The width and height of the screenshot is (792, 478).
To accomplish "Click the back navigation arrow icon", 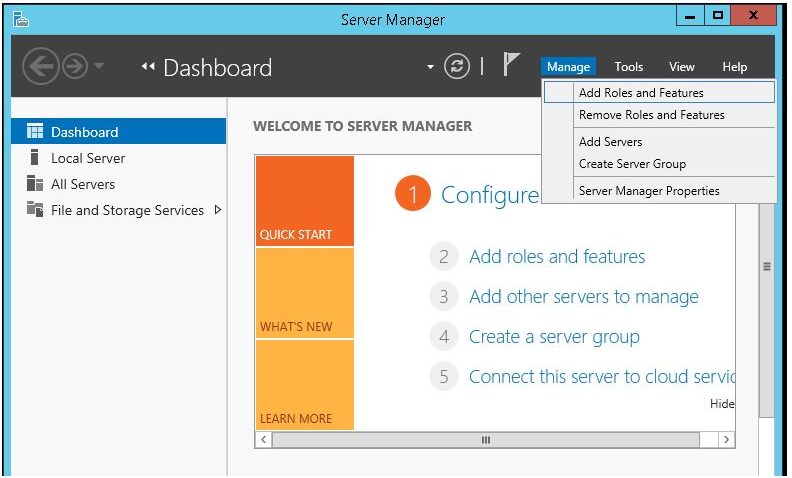I will coord(40,66).
